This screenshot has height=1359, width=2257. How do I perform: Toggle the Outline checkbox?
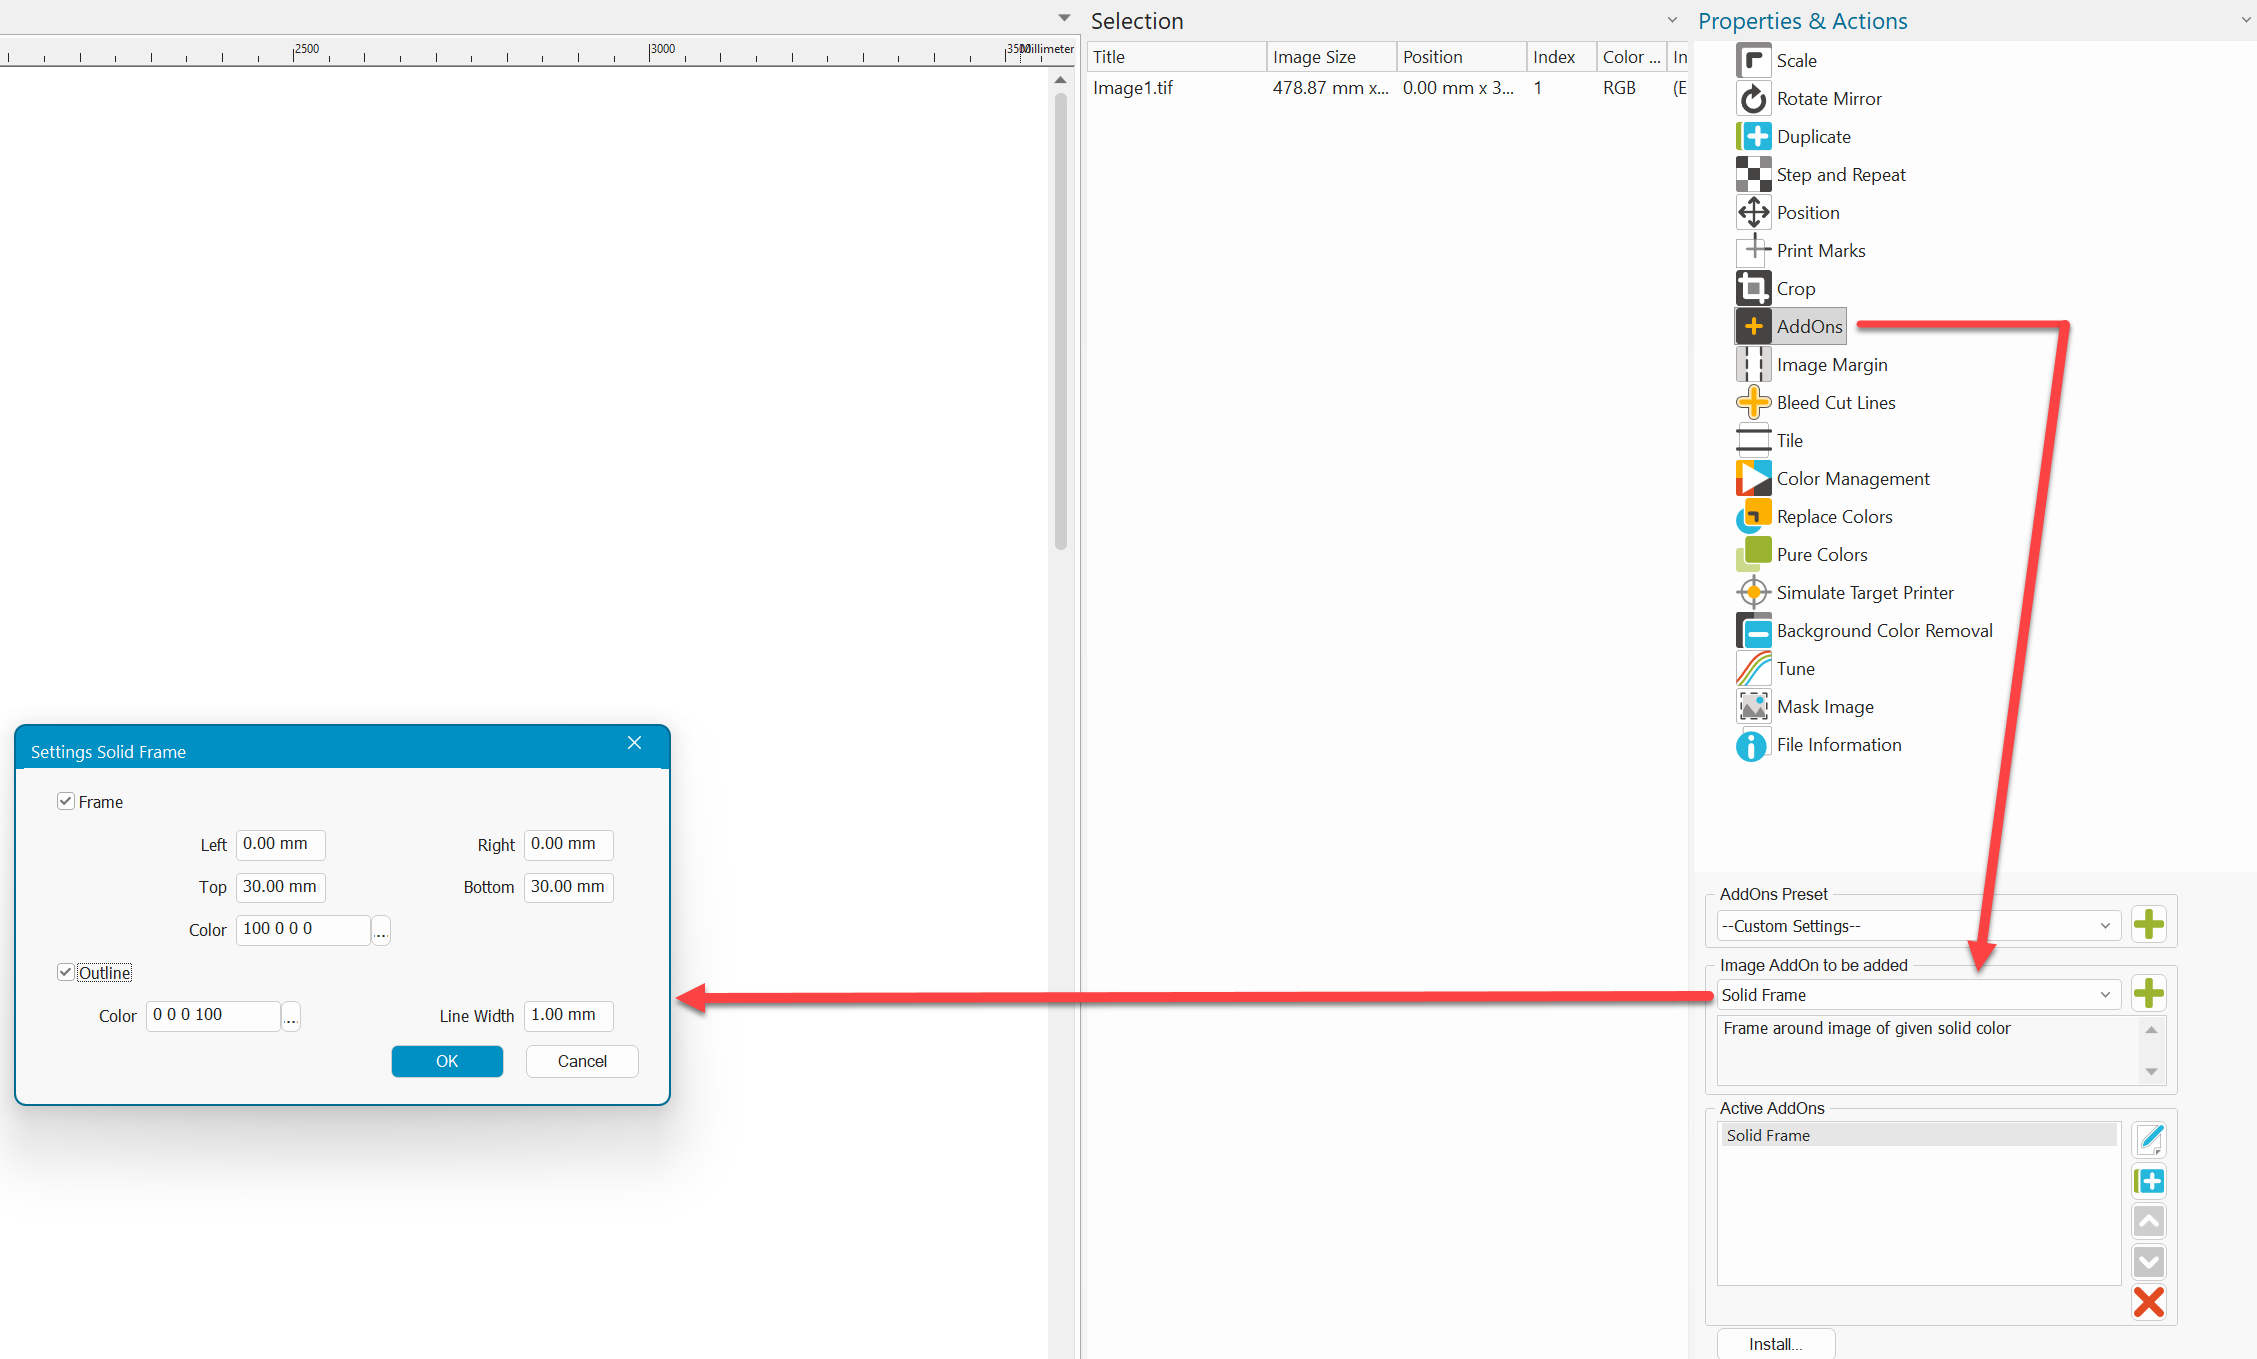[66, 973]
